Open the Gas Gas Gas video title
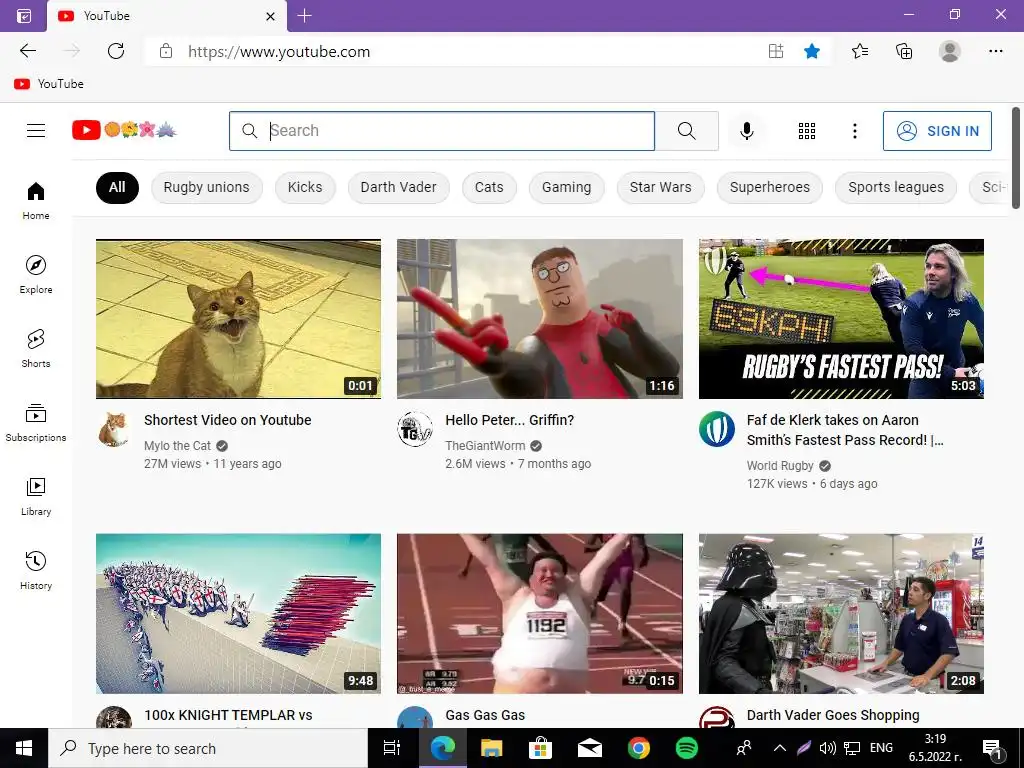Viewport: 1024px width, 768px height. (x=485, y=715)
